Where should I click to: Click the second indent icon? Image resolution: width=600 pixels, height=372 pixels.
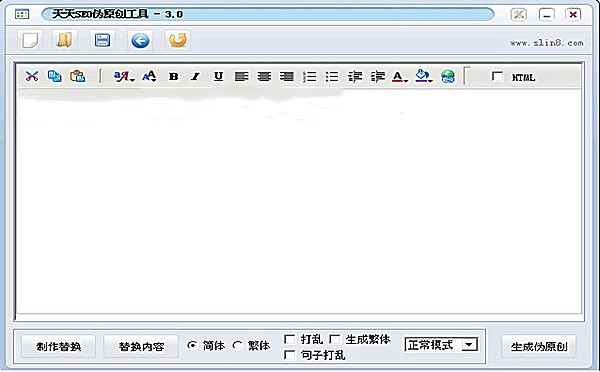coord(378,77)
